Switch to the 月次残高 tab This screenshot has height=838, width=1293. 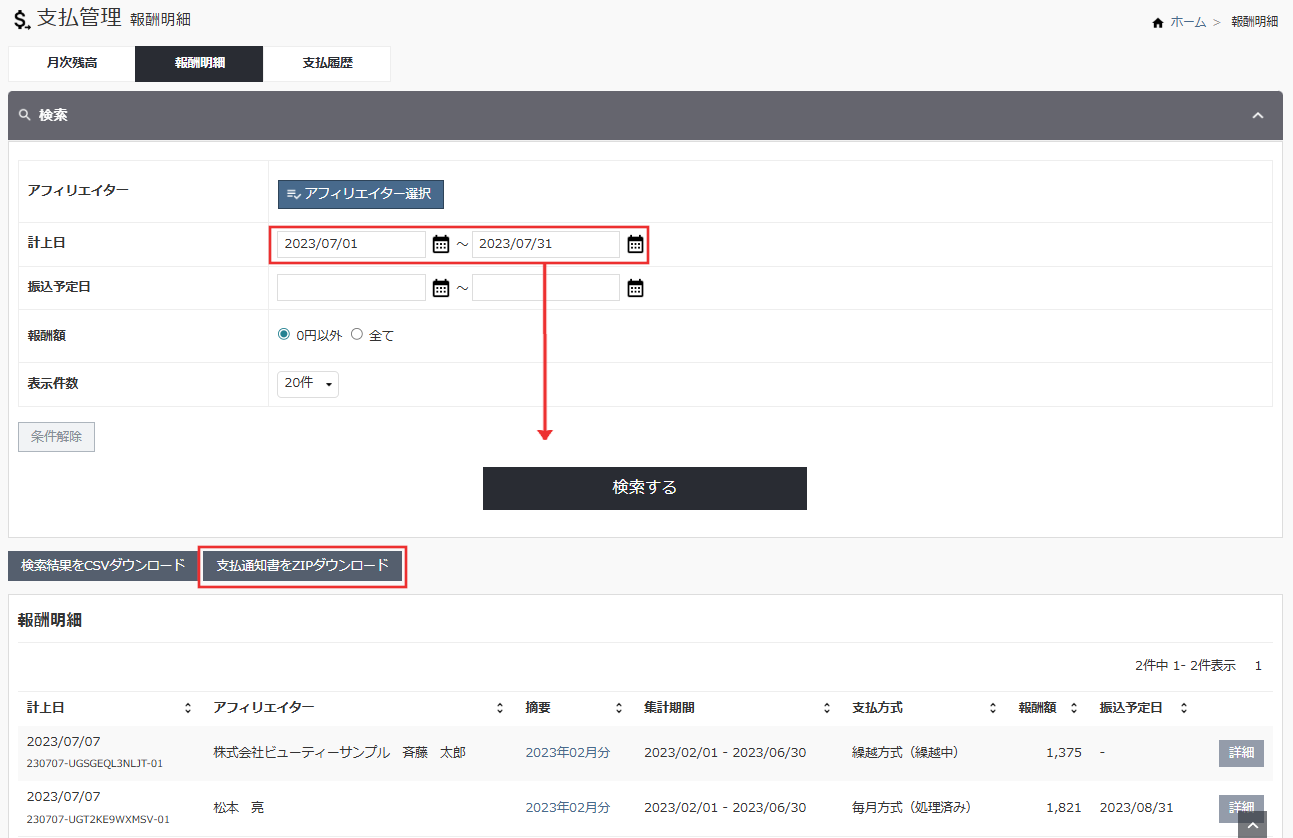click(x=71, y=63)
